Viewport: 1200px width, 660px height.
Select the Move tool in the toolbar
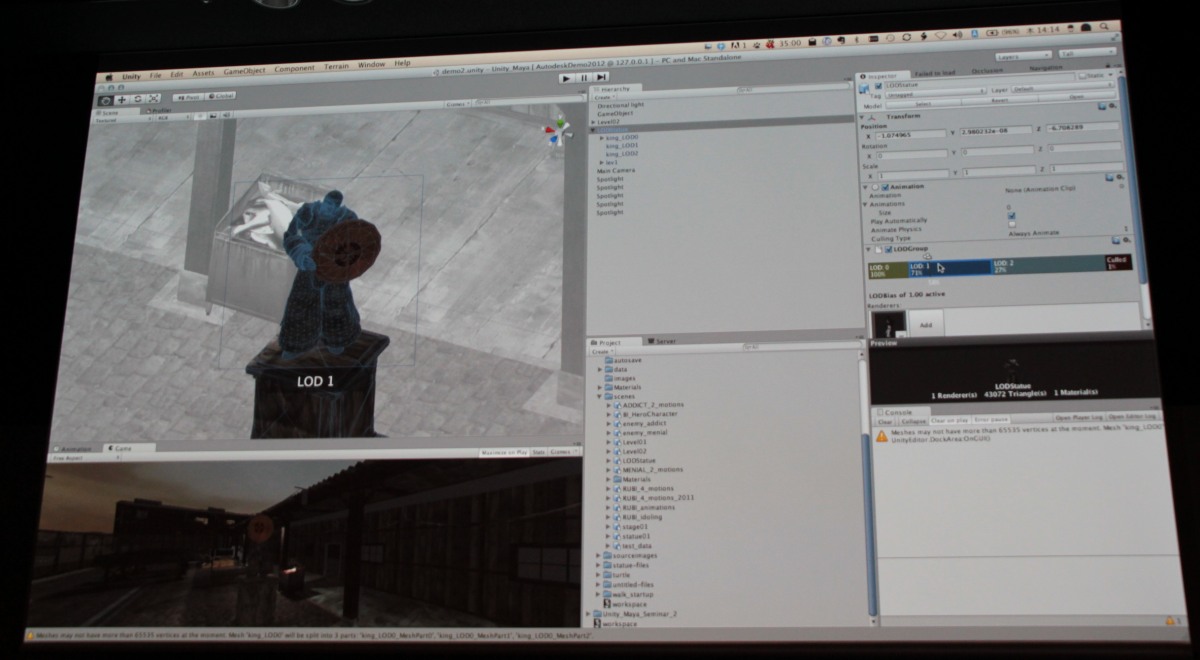tap(122, 99)
